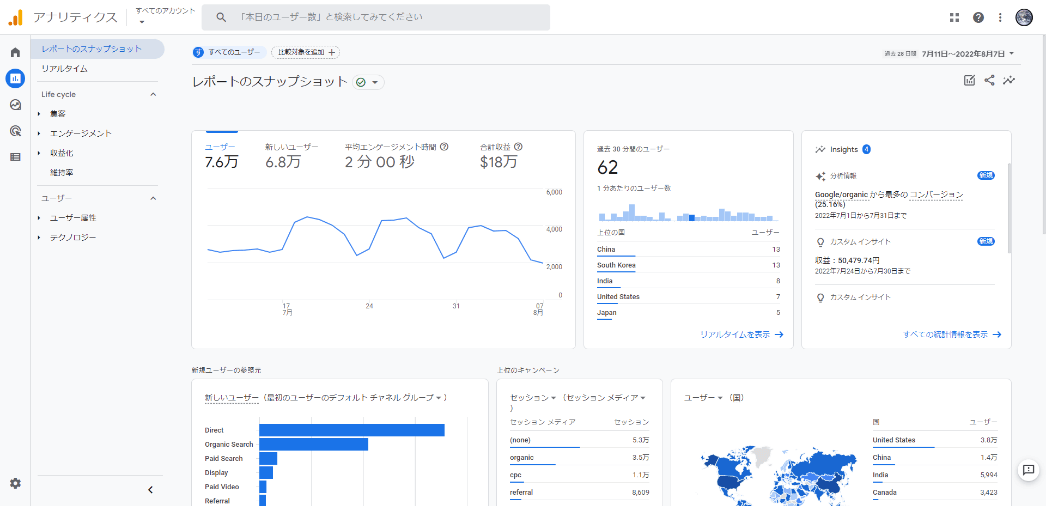This screenshot has width=1046, height=506.
Task: Open the セッション metric dropdown
Action: pos(534,398)
